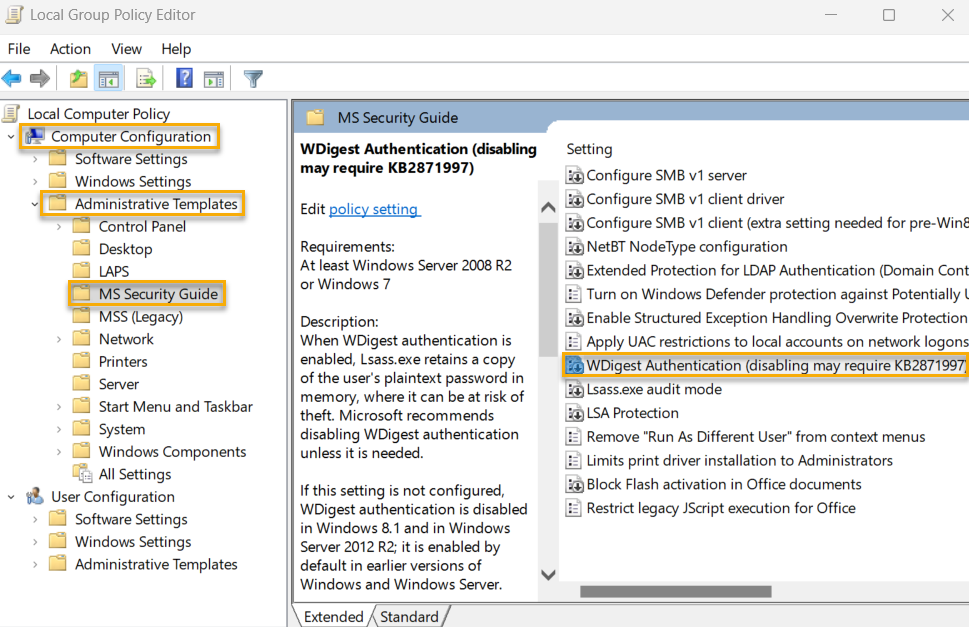This screenshot has height=627, width=969.
Task: Open the policy setting link
Action: pos(373,207)
